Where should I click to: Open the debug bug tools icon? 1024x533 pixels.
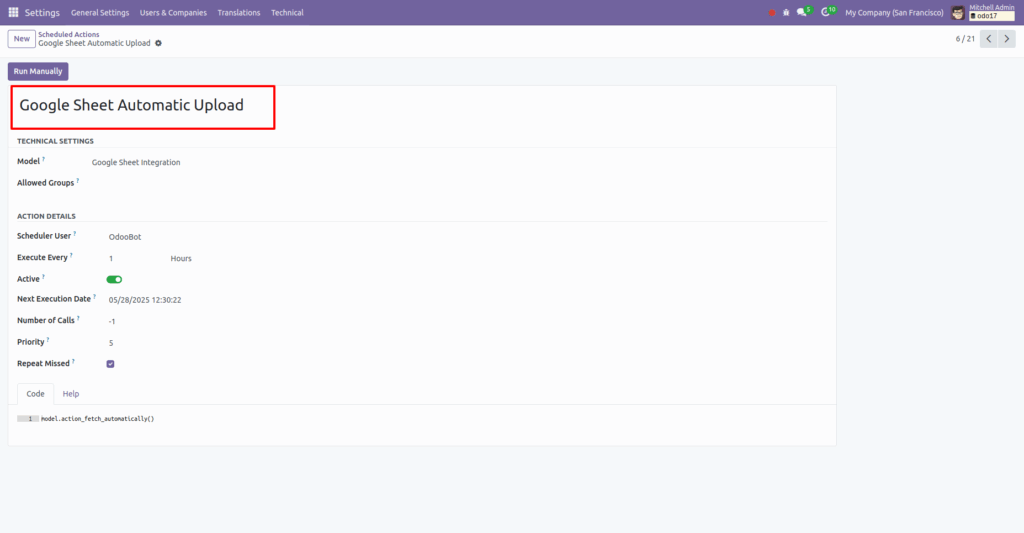(786, 12)
